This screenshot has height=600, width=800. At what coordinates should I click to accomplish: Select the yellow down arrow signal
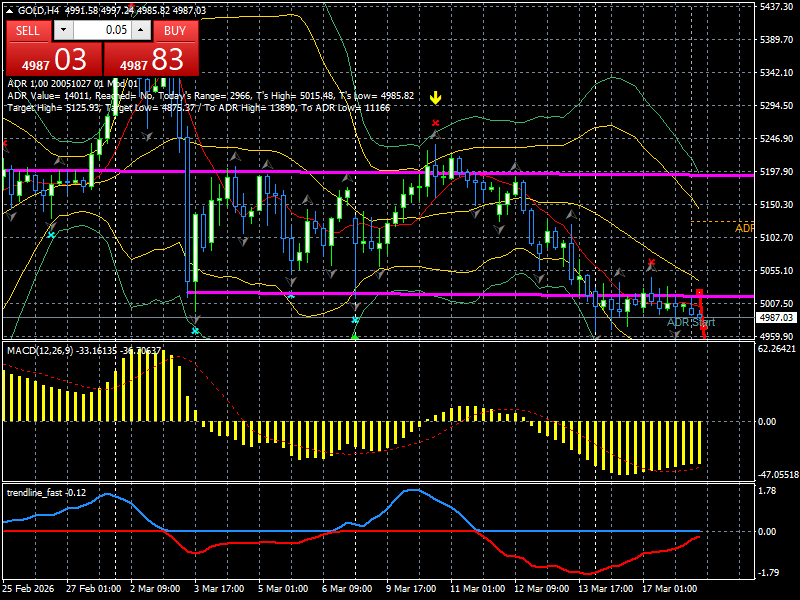click(435, 98)
